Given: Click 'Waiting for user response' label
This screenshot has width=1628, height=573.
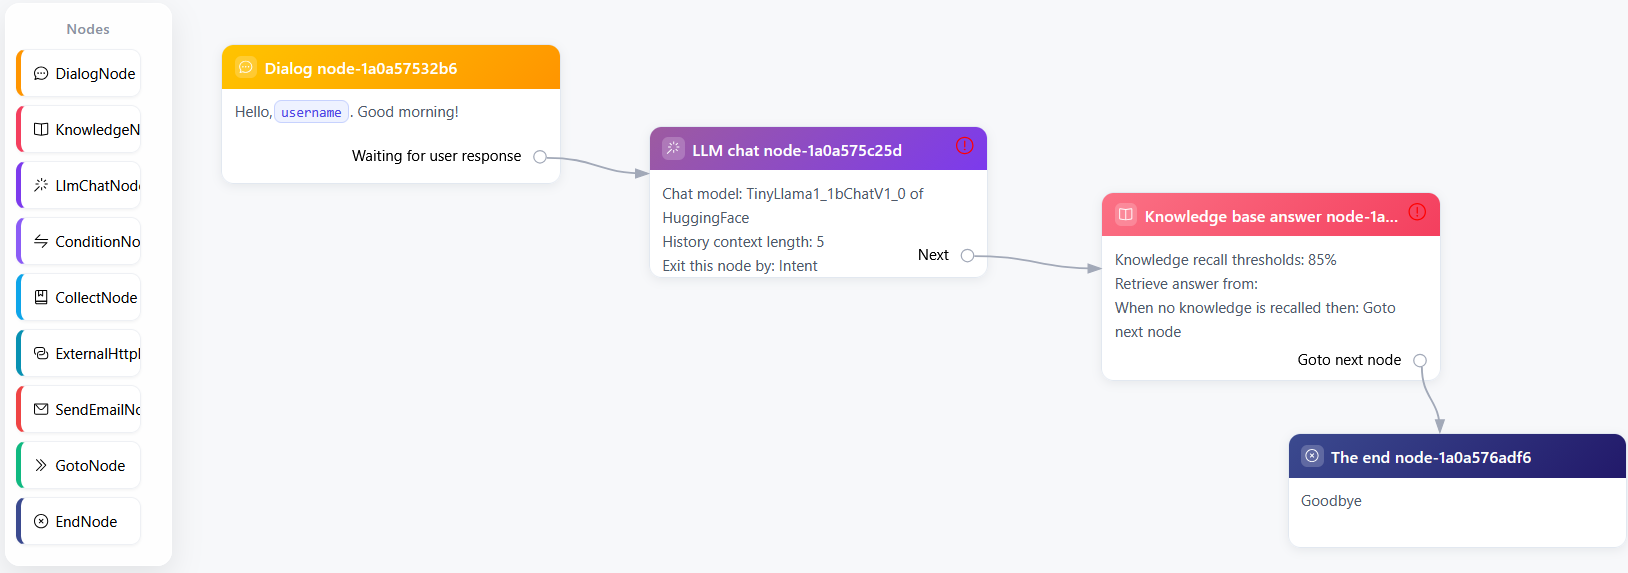Looking at the screenshot, I should [x=436, y=156].
